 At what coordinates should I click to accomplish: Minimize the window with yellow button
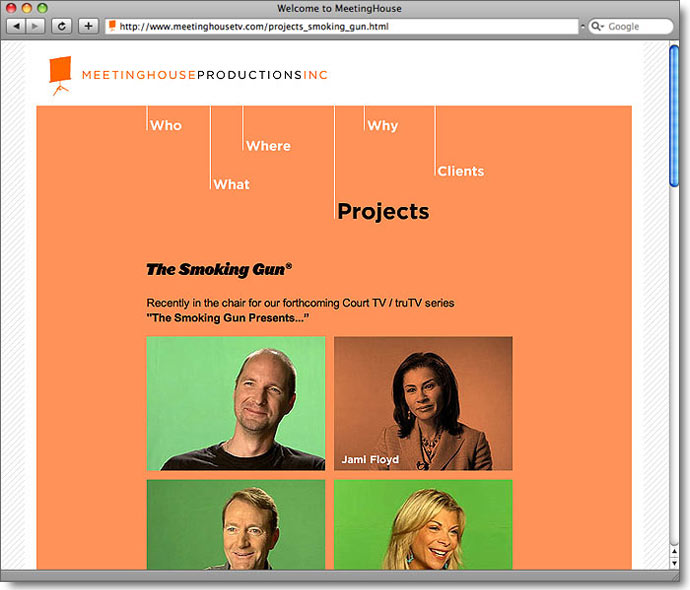point(27,8)
